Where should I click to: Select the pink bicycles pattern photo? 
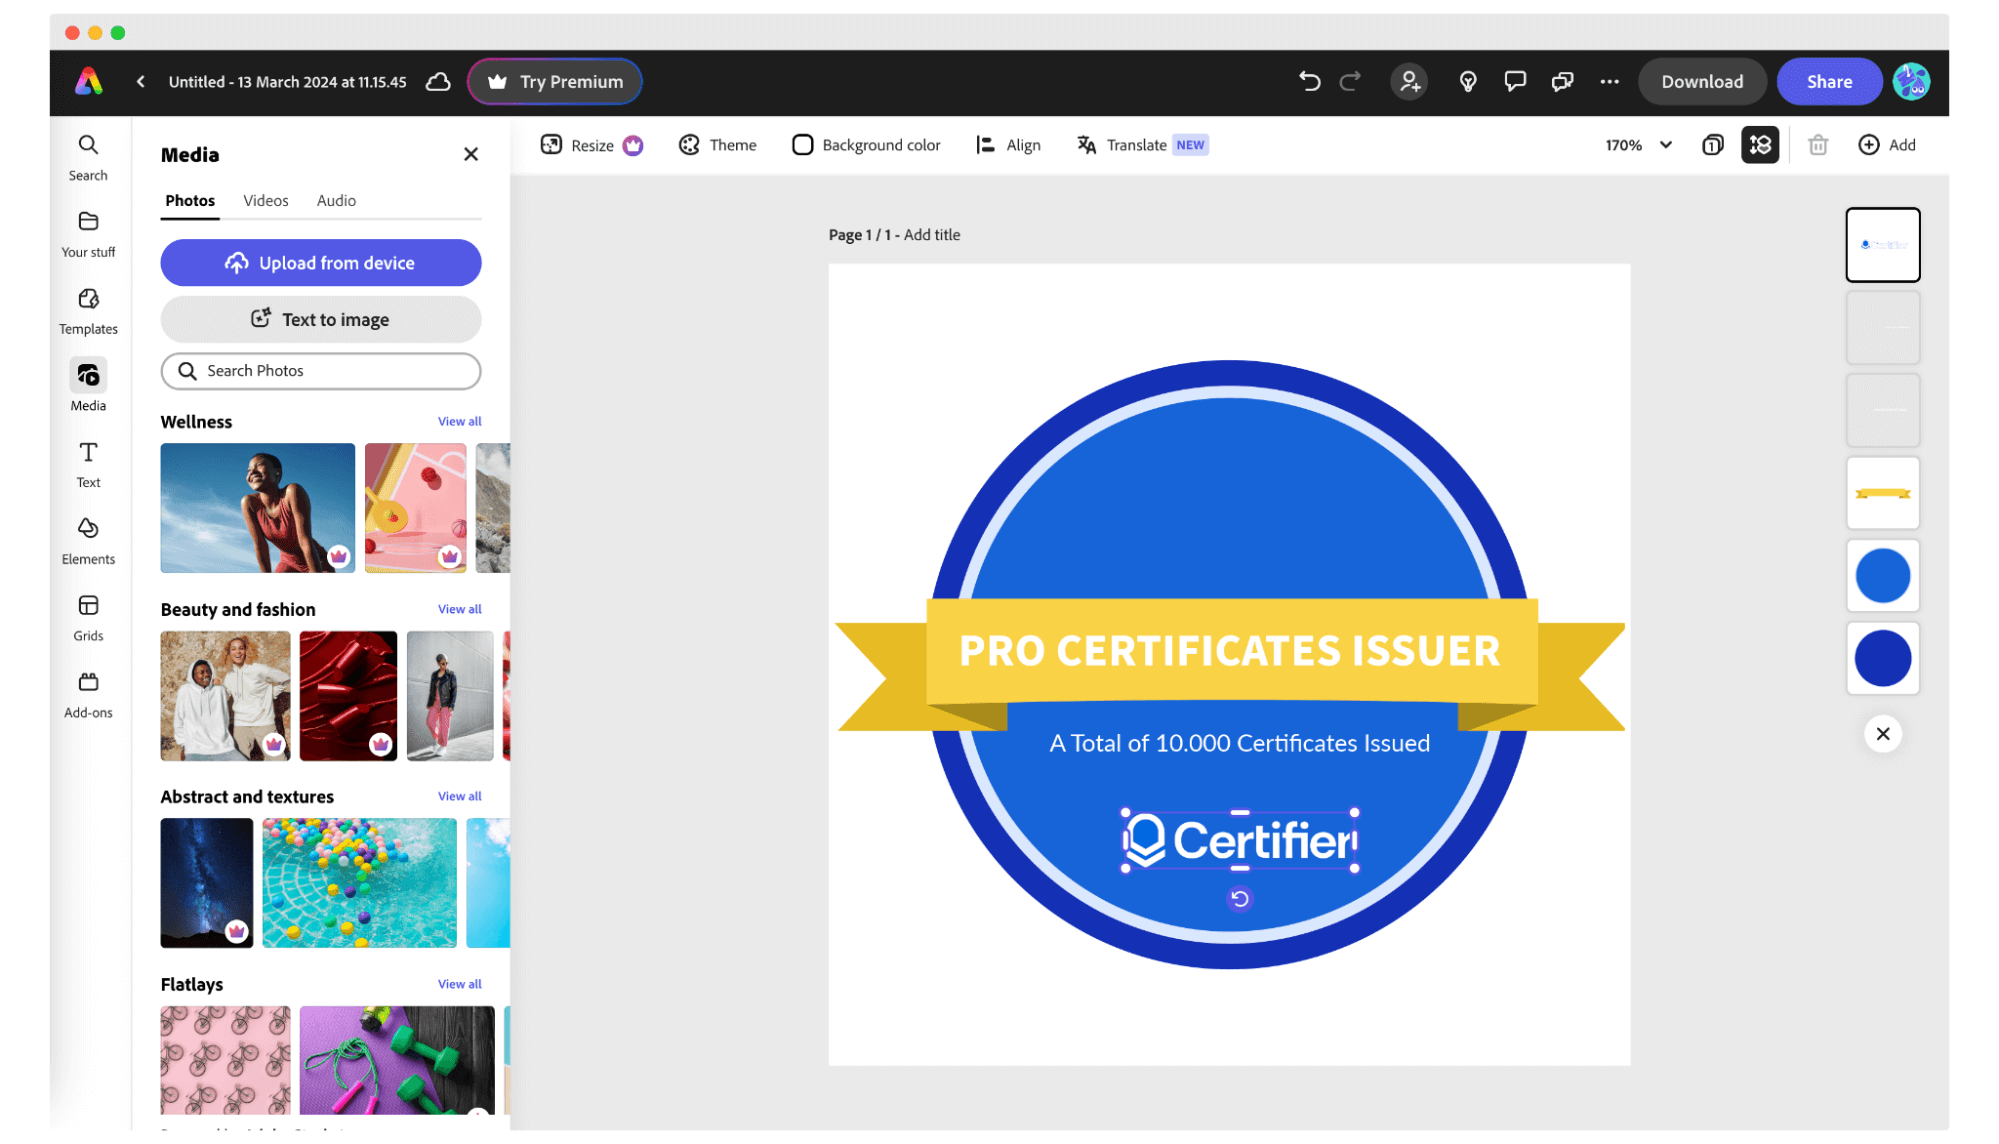225,1060
